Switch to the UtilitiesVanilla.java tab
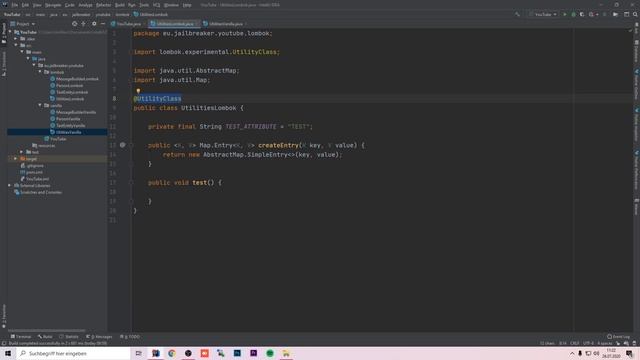The image size is (640, 360). (223, 24)
